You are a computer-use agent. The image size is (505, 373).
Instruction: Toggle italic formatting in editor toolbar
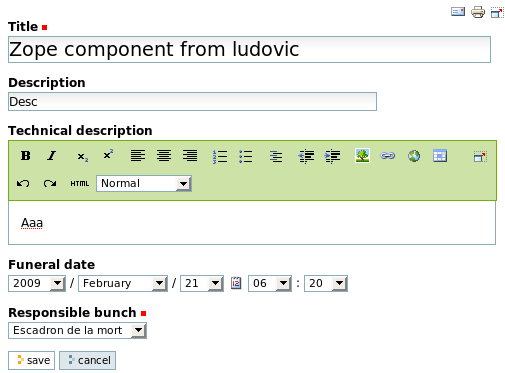tap(52, 156)
